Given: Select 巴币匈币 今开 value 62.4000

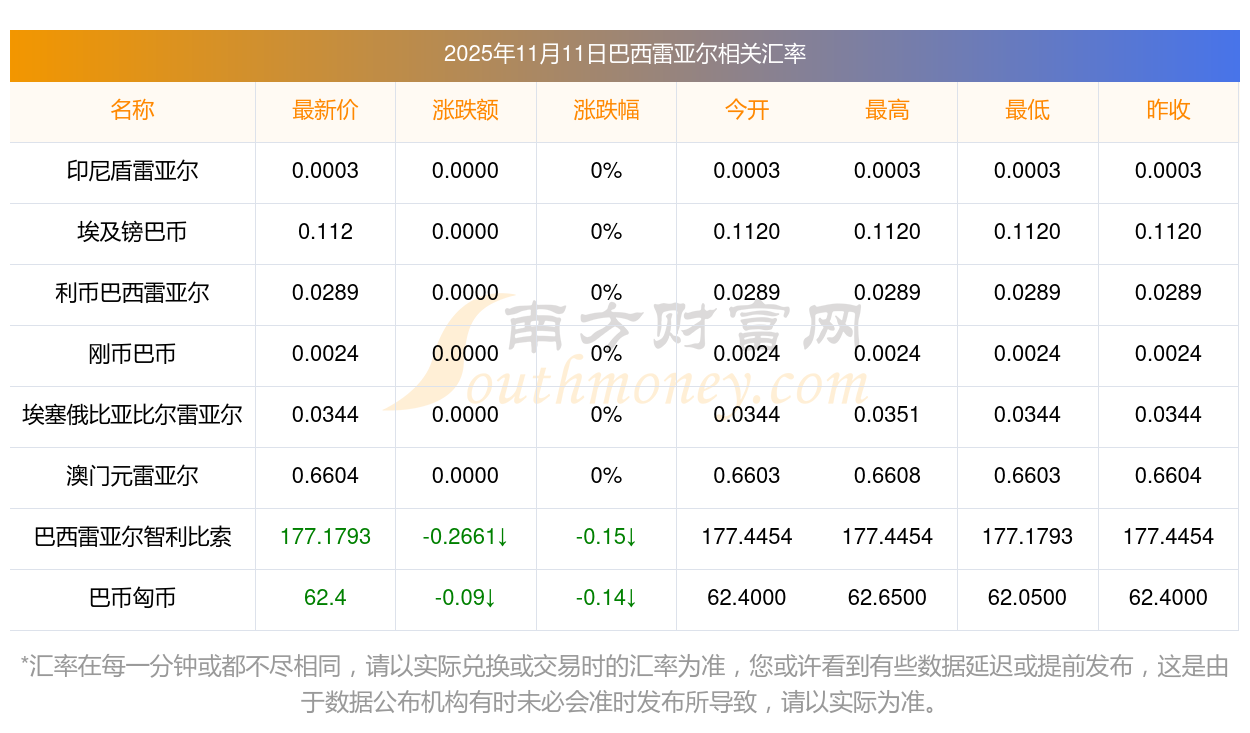Looking at the screenshot, I should (747, 598).
